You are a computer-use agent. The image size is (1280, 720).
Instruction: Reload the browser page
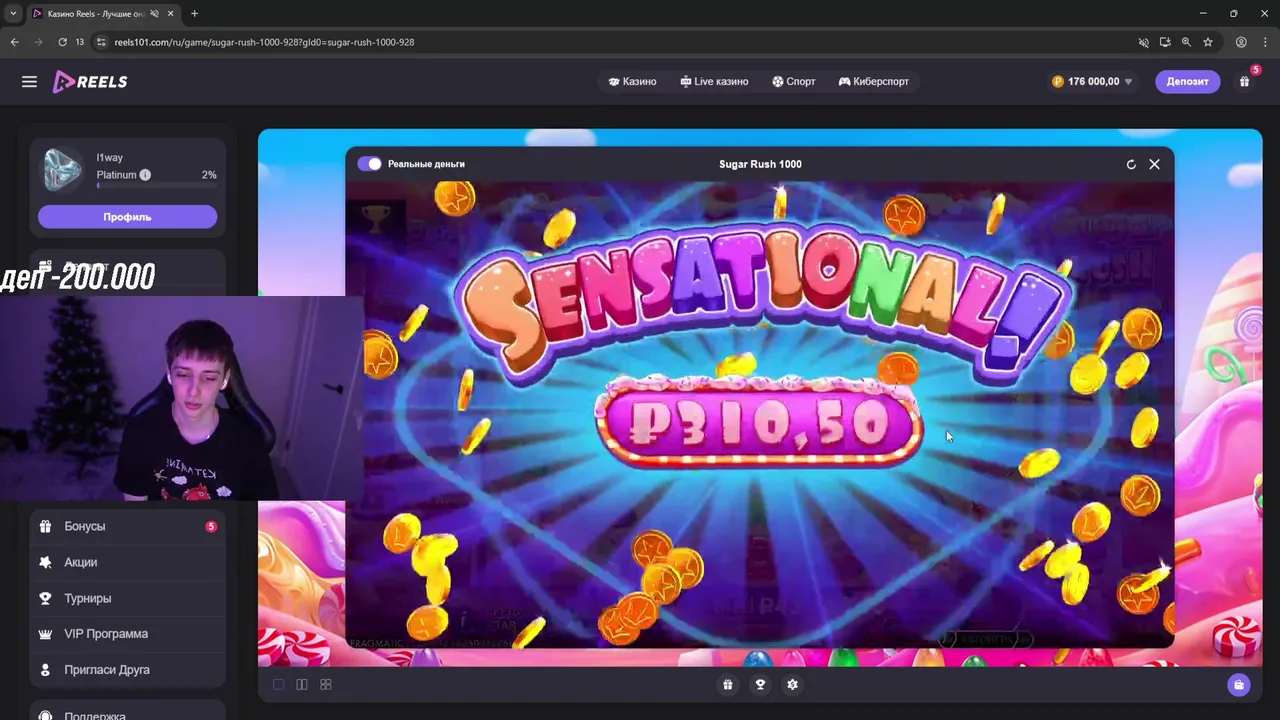point(62,42)
